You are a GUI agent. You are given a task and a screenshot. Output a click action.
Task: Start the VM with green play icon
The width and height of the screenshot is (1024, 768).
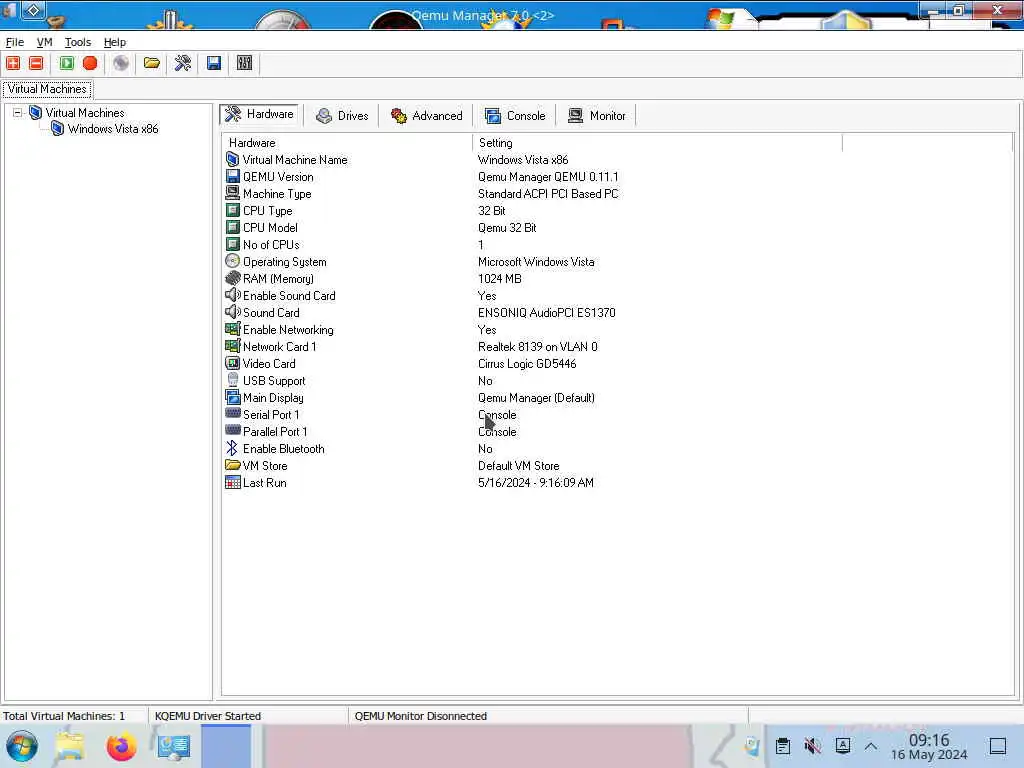tap(67, 63)
